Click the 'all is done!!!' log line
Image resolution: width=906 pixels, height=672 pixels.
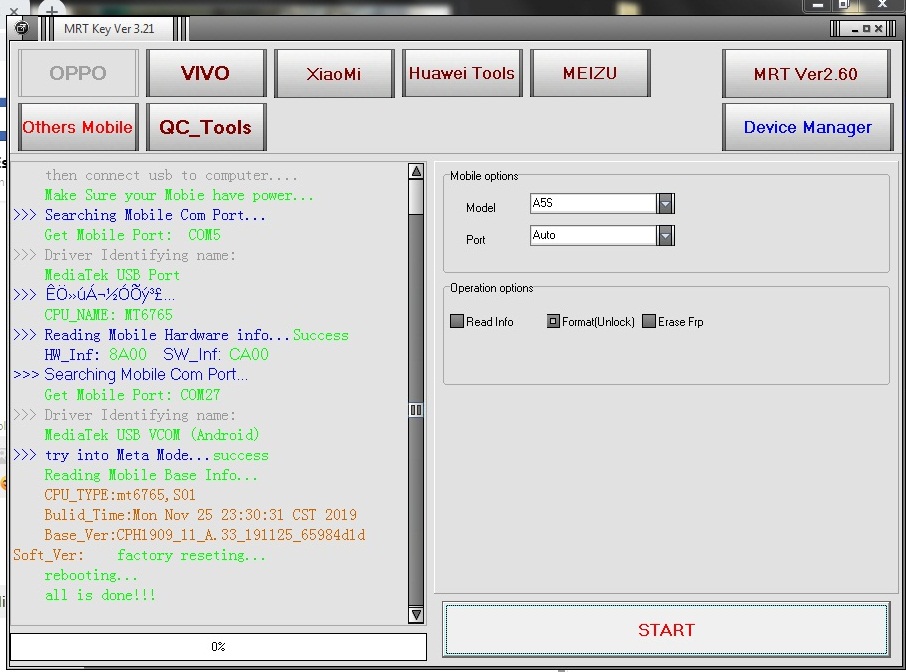coord(100,595)
